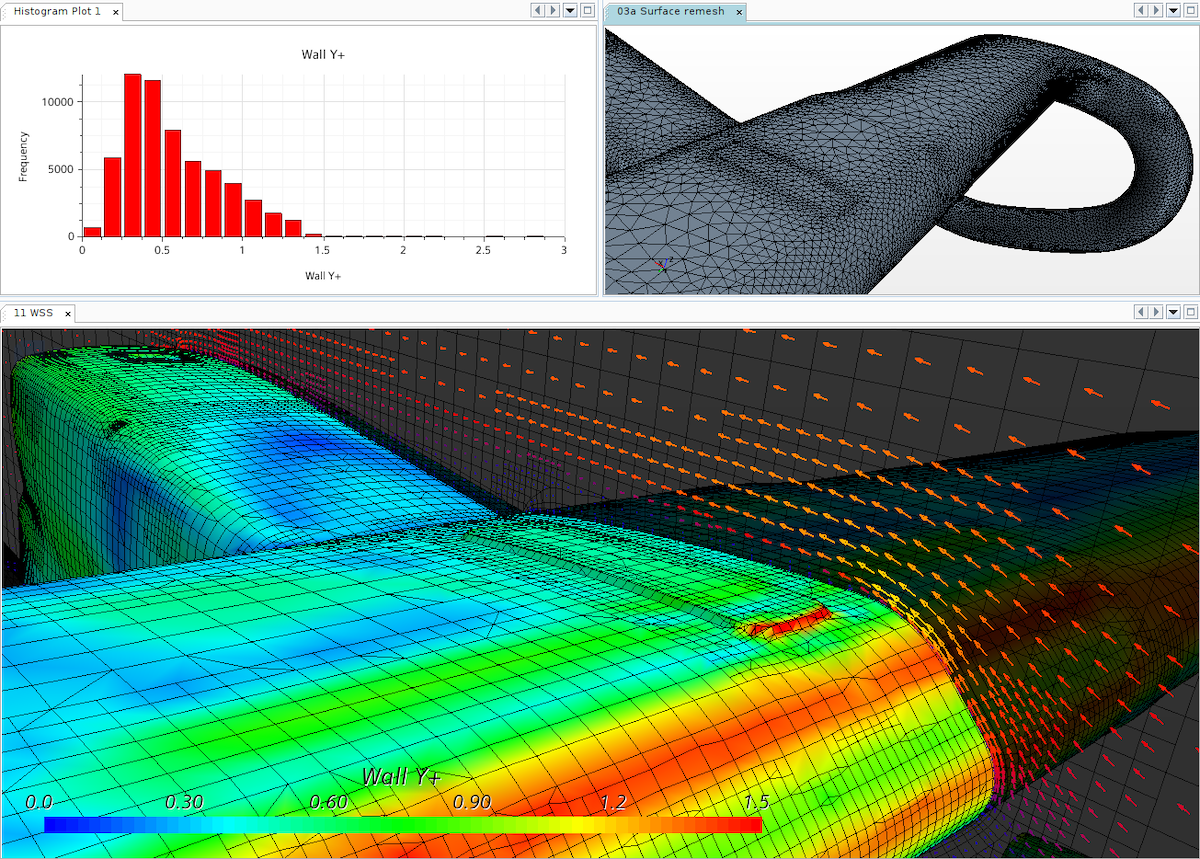Close the Histogram Plot 1 tab
The height and width of the screenshot is (859, 1200).
[115, 12]
